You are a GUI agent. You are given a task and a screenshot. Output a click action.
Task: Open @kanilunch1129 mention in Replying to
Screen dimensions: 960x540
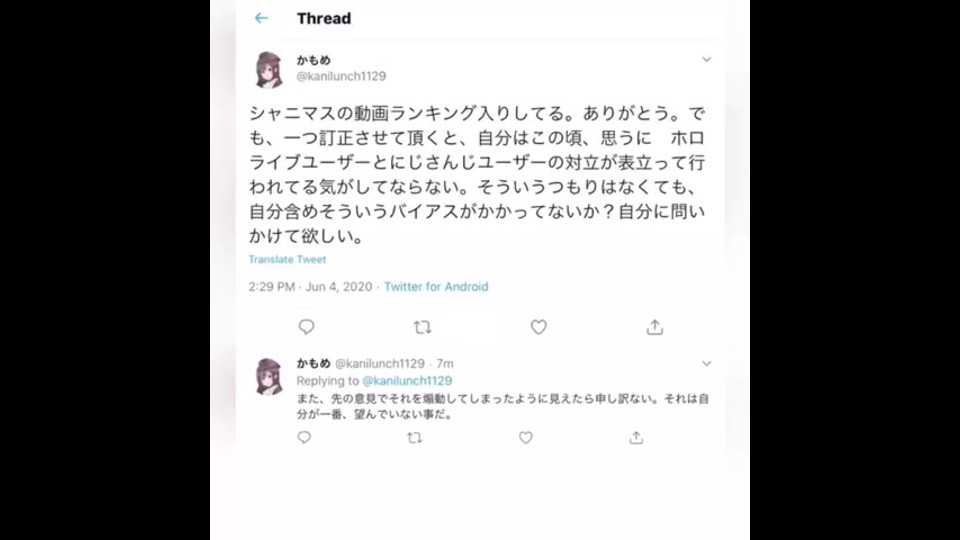(x=407, y=381)
